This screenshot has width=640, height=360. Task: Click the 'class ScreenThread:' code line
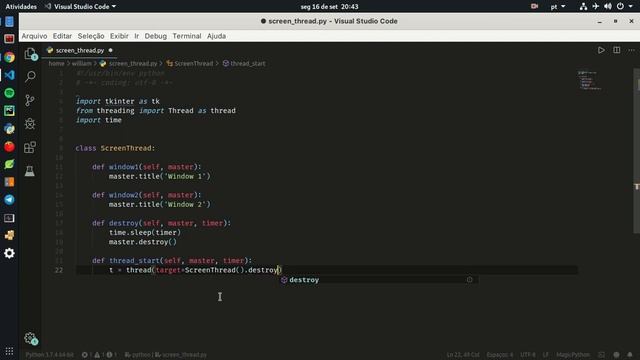click(115, 148)
